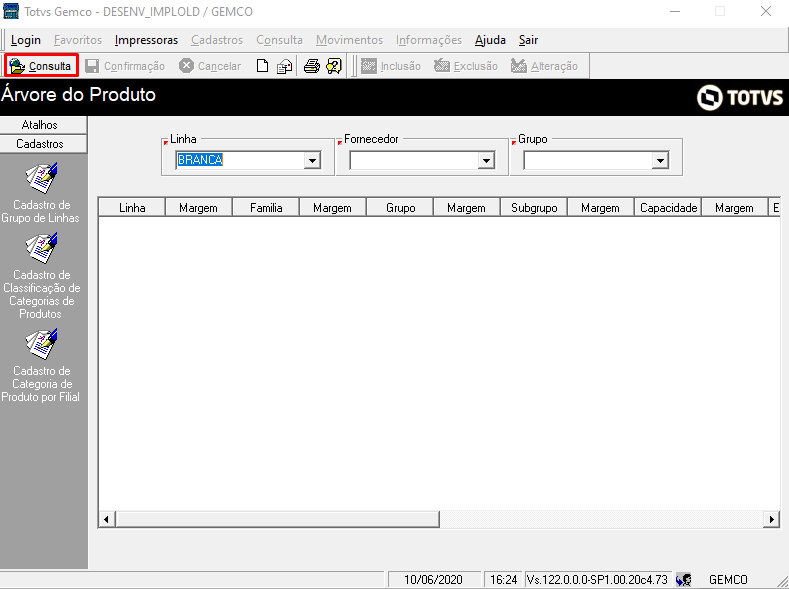Open Cadastro de Classificação de Categorias de Produtos
Screen dimensions: 789x589
tap(41, 276)
